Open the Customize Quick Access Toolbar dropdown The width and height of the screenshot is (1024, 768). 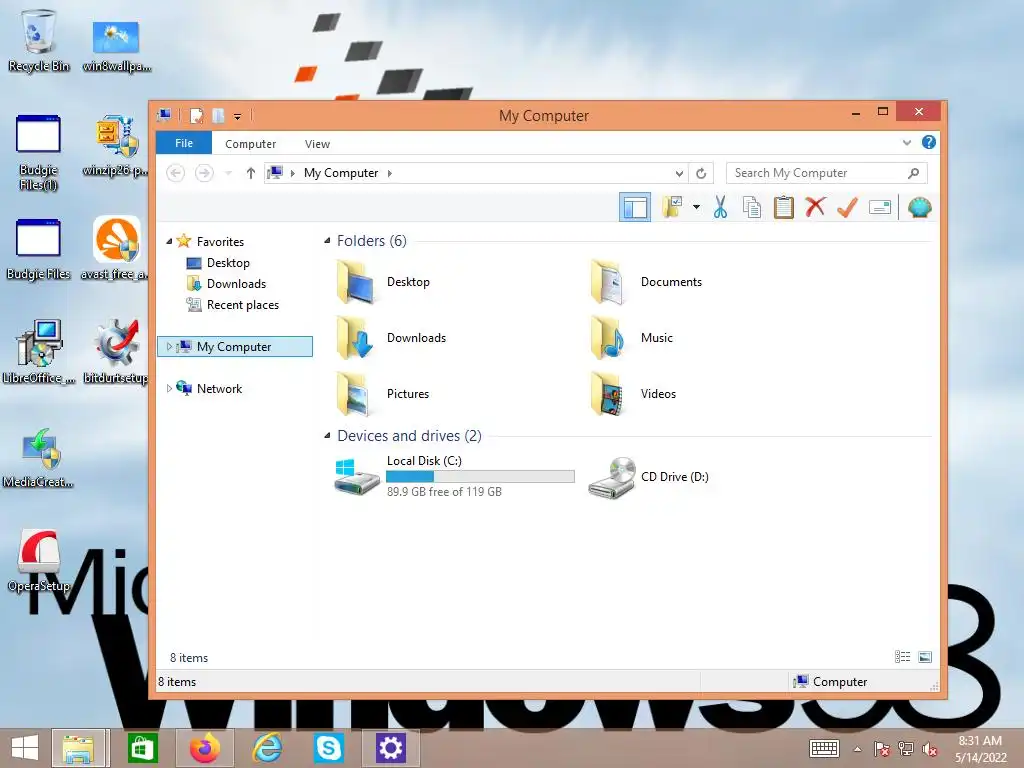238,117
